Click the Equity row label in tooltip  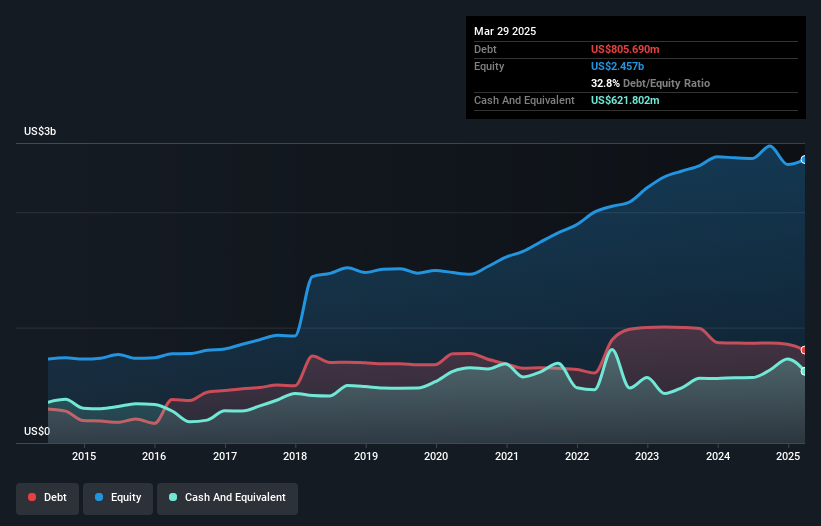(489, 66)
